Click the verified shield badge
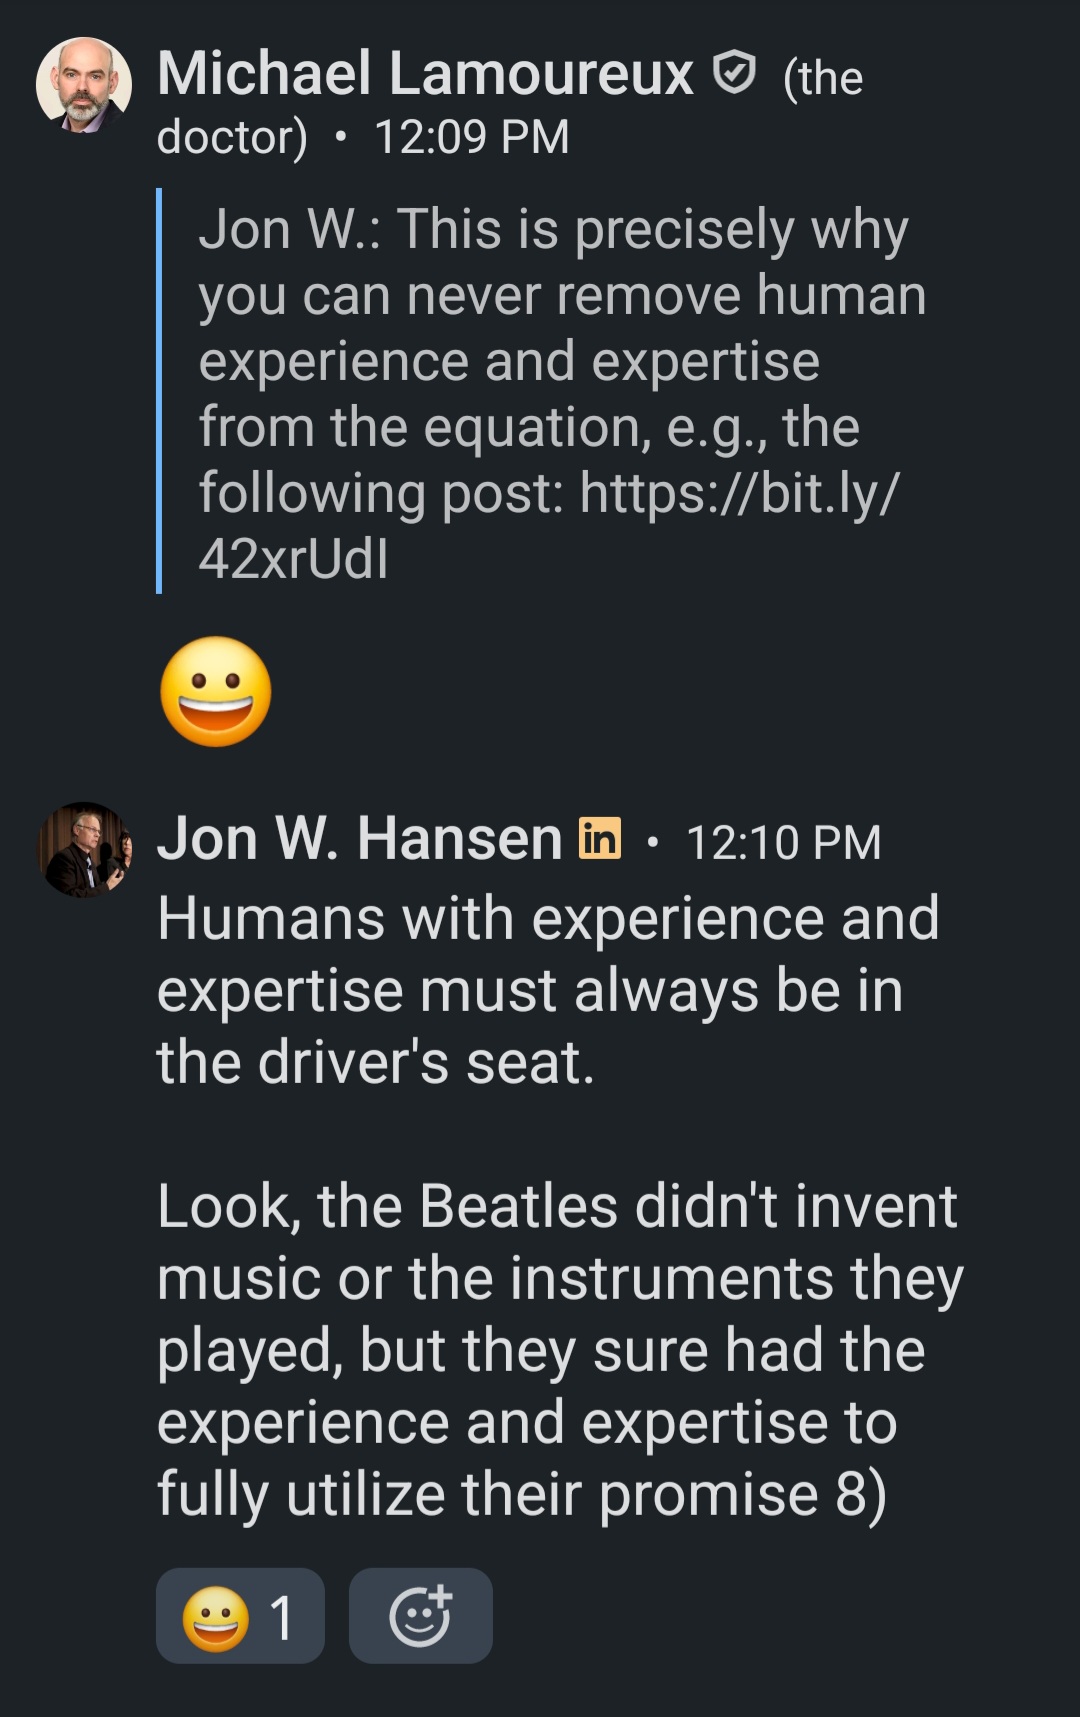 coord(734,73)
